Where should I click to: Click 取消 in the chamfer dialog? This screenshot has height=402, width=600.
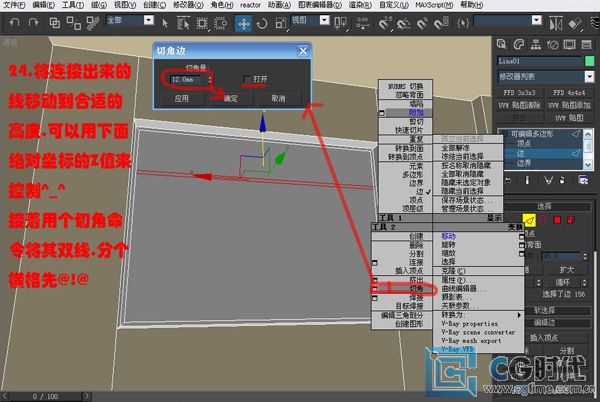pos(278,99)
